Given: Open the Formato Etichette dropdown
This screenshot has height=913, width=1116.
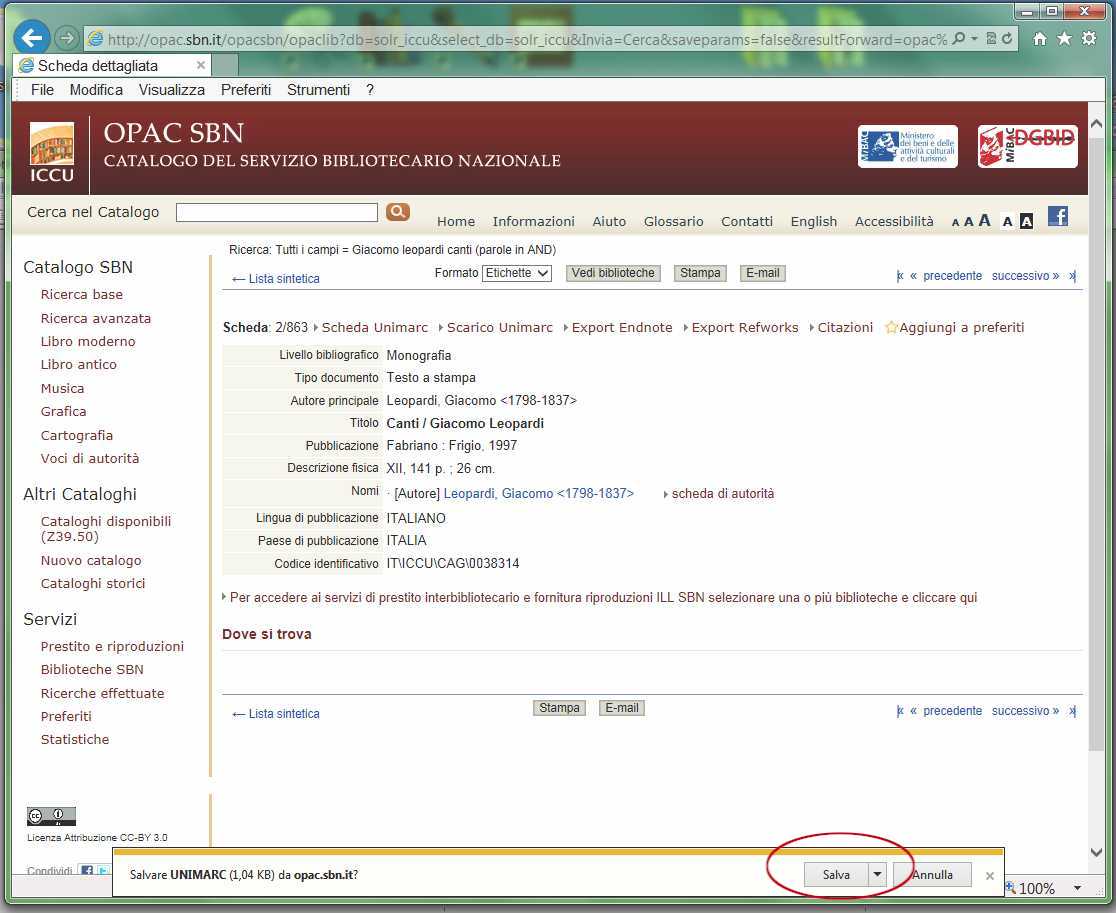Looking at the screenshot, I should tap(517, 273).
